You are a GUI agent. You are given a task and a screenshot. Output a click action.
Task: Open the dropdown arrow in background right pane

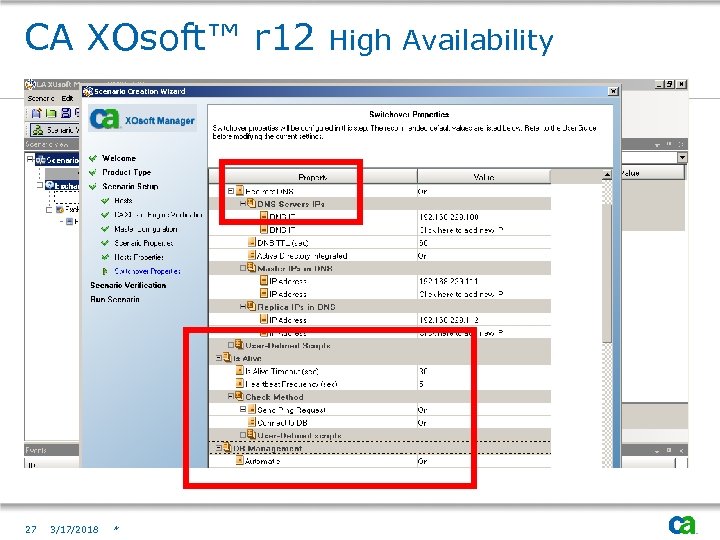(x=682, y=158)
